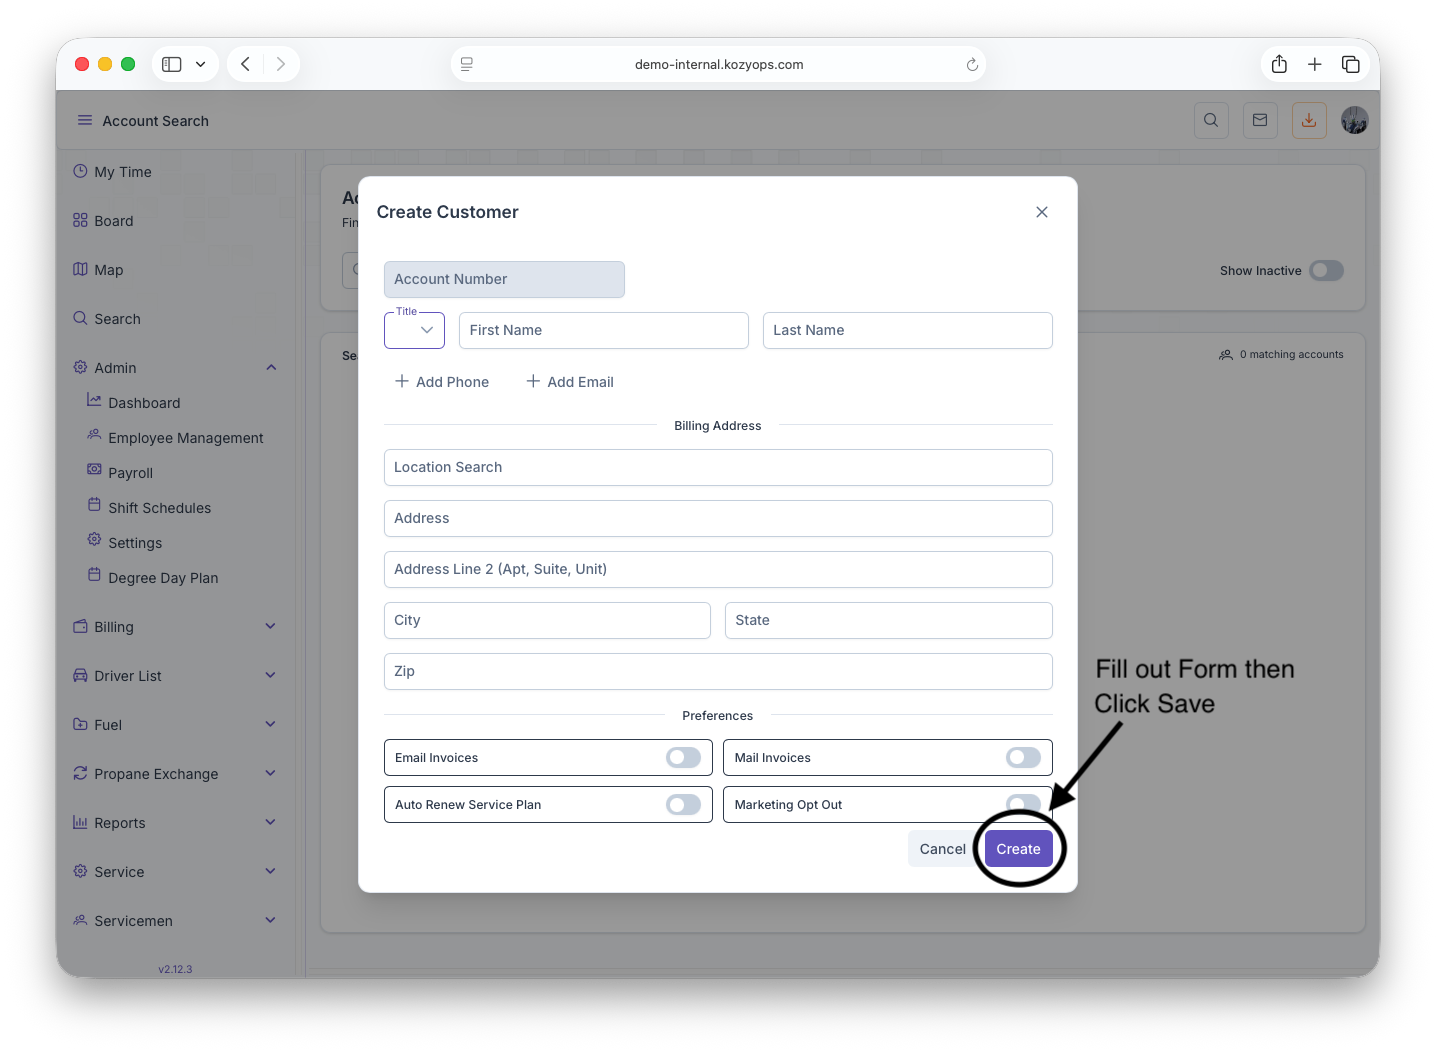Reload the page using the refresh icon
1436x1052 pixels.
pyautogui.click(x=971, y=64)
